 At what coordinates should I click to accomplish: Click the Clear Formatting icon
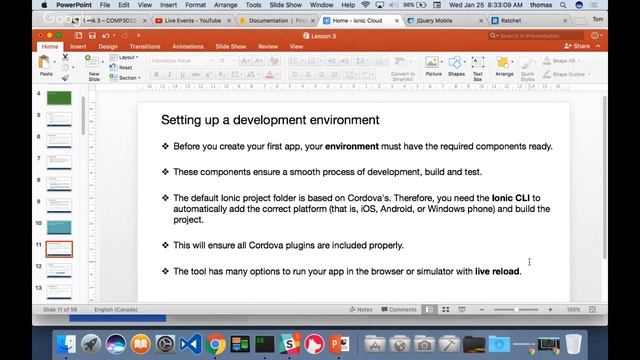(274, 61)
